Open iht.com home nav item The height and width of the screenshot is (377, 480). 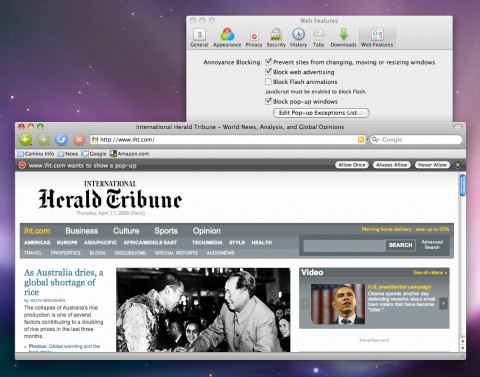pyautogui.click(x=37, y=231)
